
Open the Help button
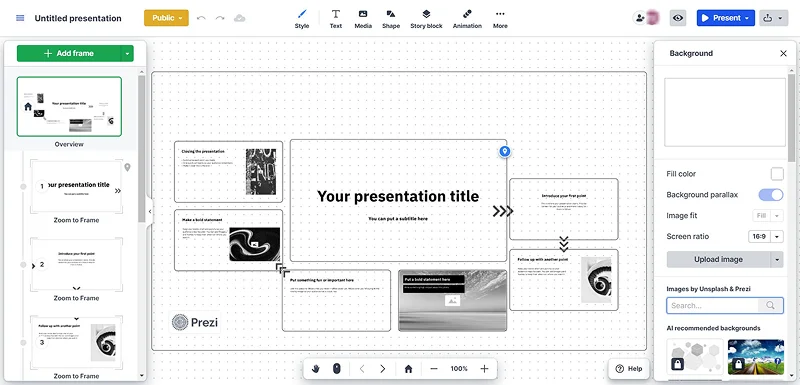(x=629, y=369)
